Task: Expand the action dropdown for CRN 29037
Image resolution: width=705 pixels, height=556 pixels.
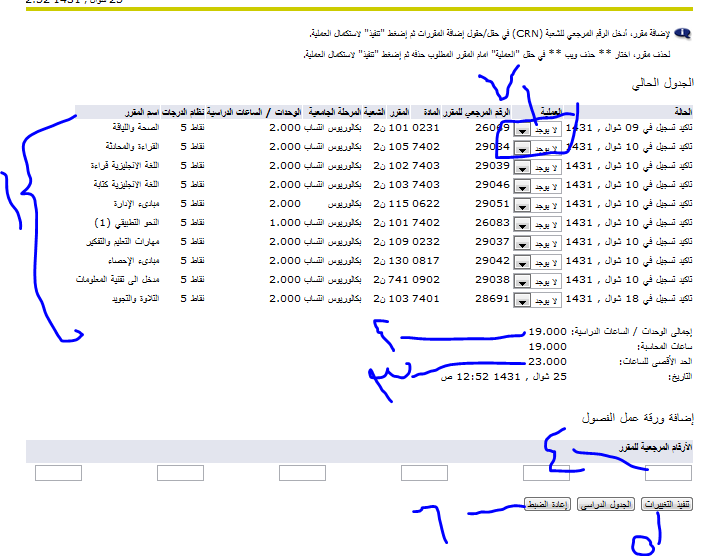Action: pyautogui.click(x=537, y=244)
